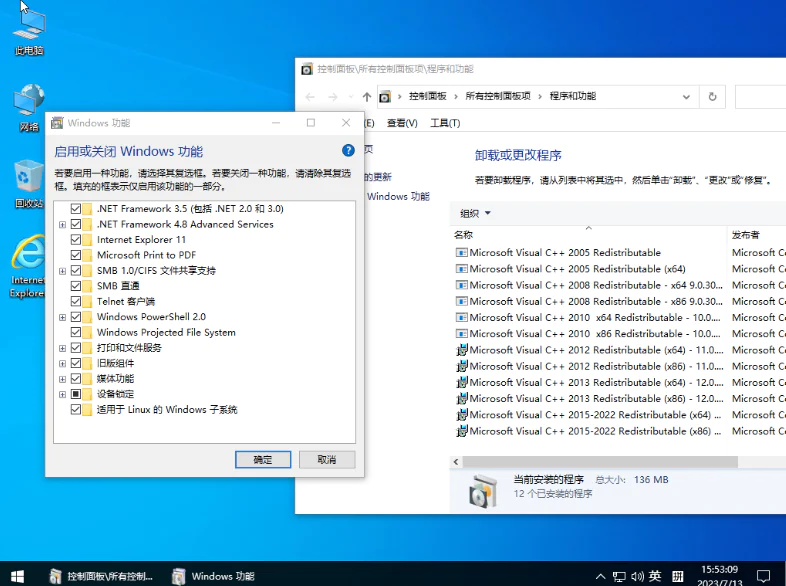Click the Windows Start button
Viewport: 786px width, 586px height.
(x=17, y=576)
